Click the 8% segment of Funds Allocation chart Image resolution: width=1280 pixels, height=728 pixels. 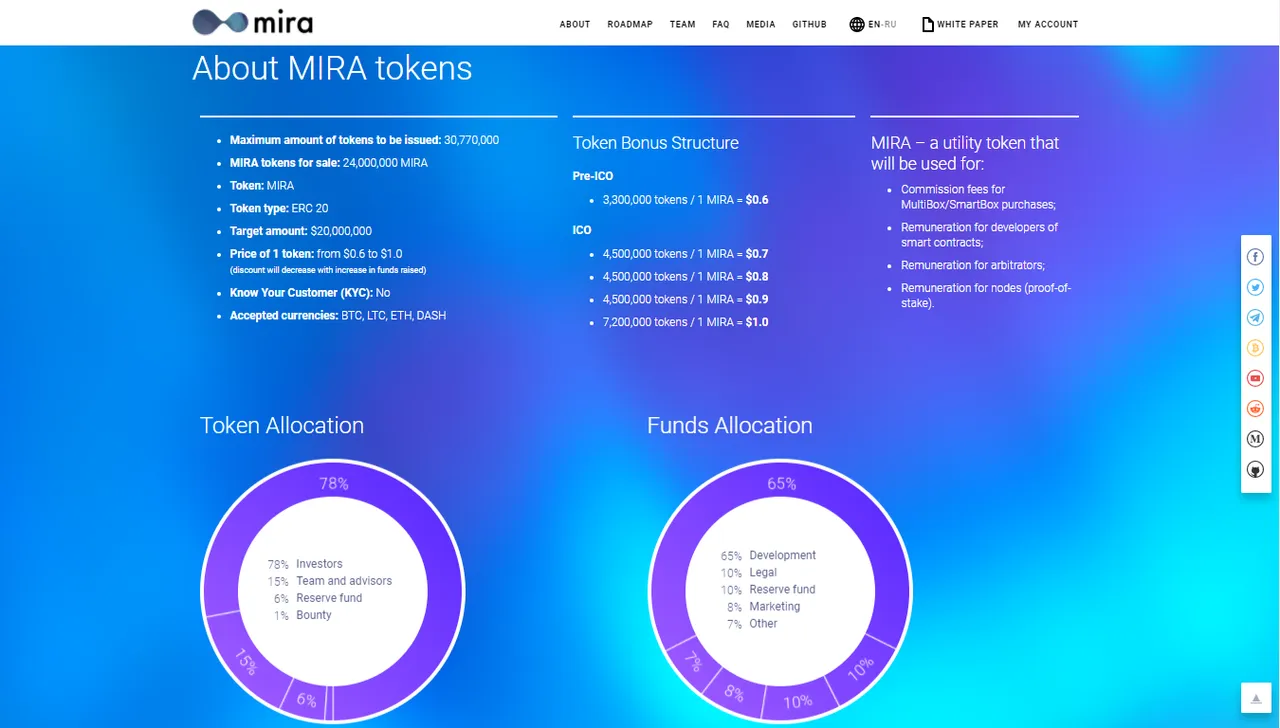click(x=735, y=692)
